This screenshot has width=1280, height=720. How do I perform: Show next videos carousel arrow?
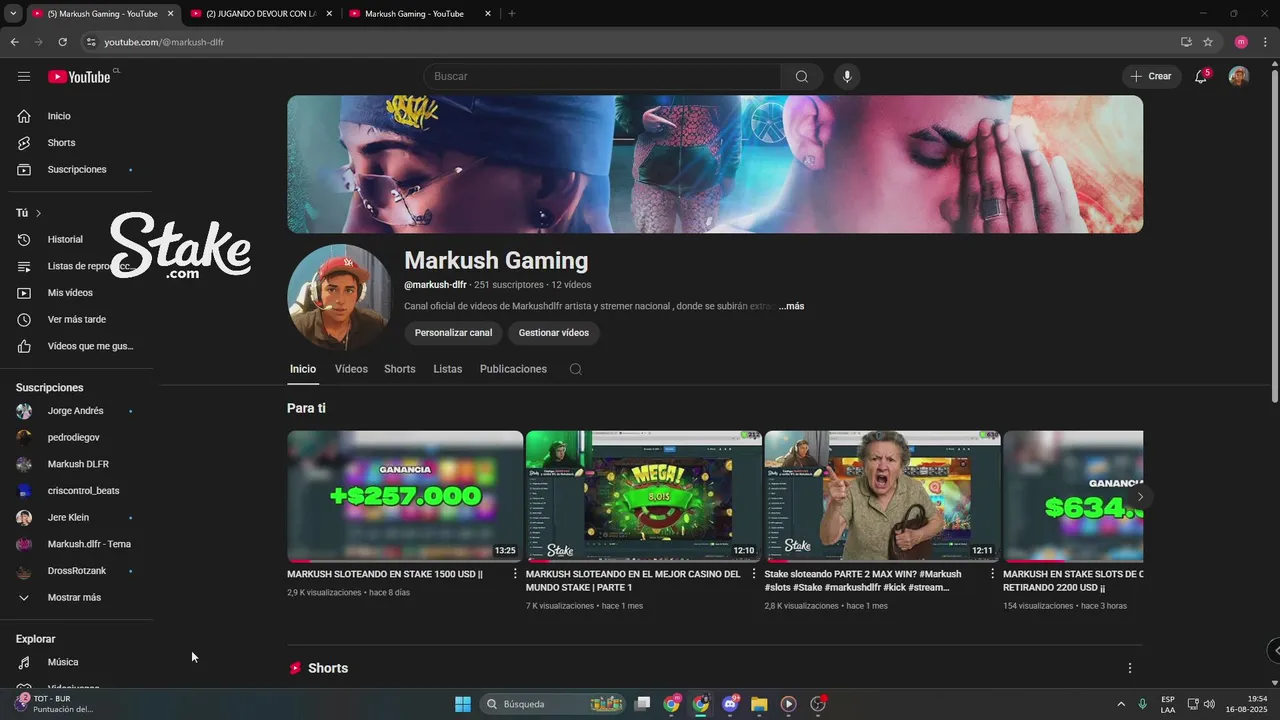(x=1139, y=497)
